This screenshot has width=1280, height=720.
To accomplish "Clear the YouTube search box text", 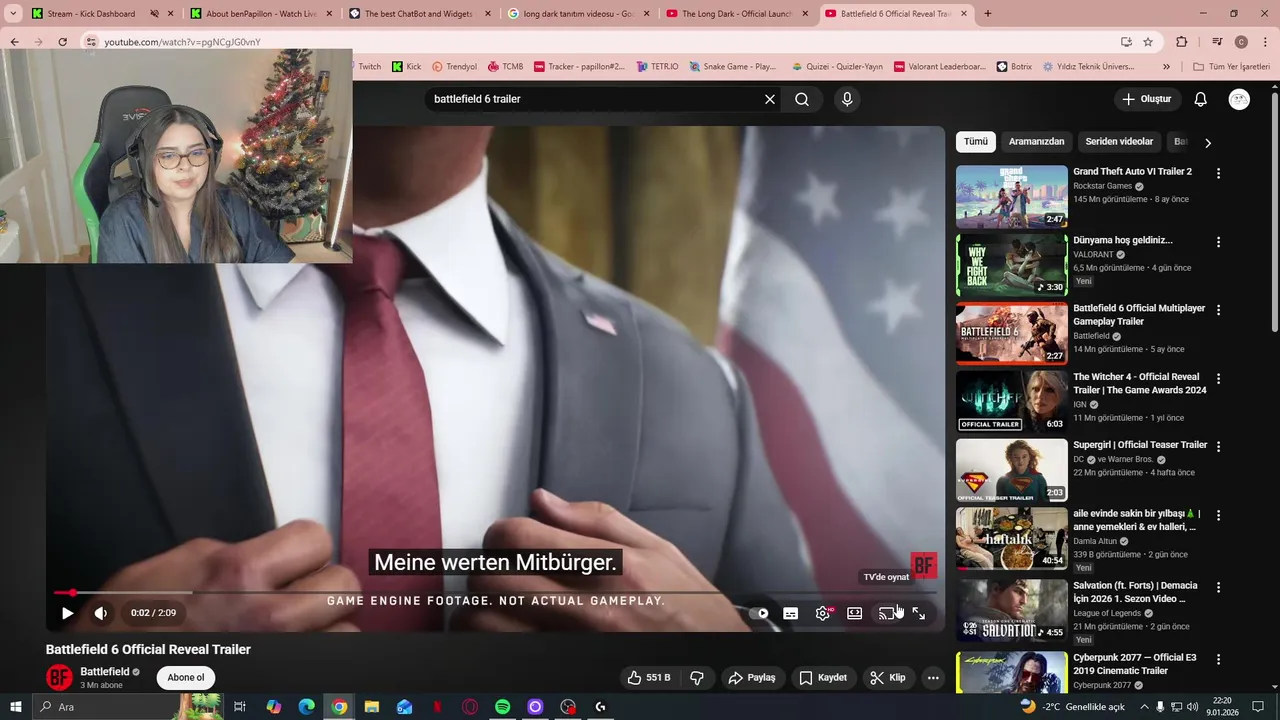I will coord(770,99).
